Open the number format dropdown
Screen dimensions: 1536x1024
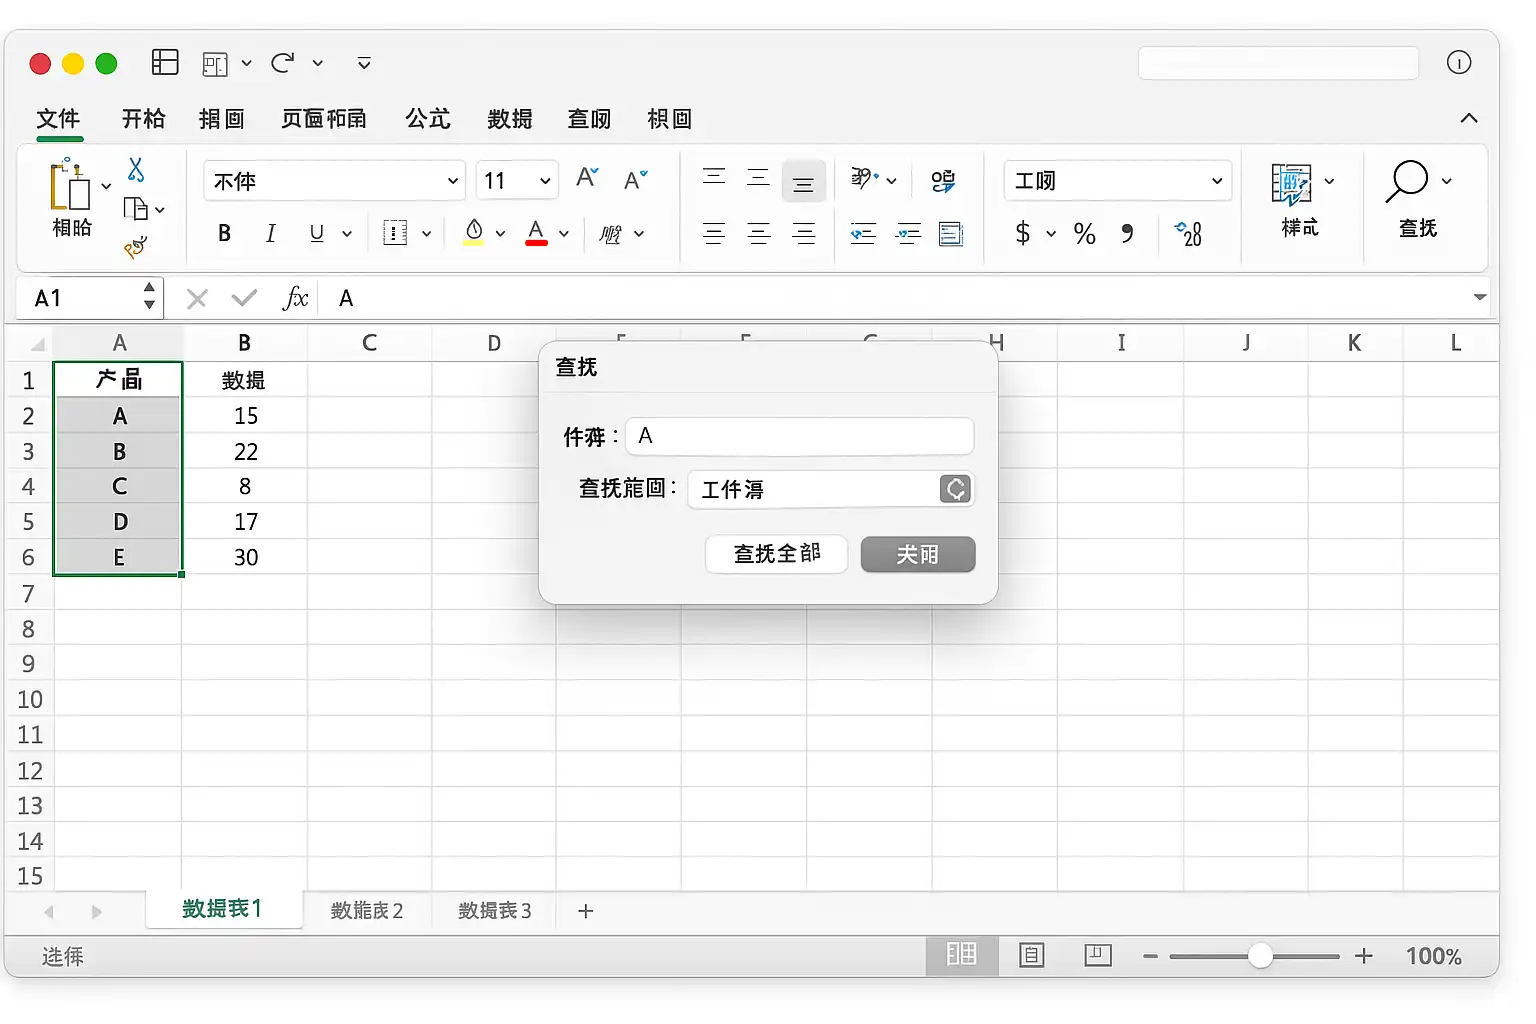(1117, 181)
